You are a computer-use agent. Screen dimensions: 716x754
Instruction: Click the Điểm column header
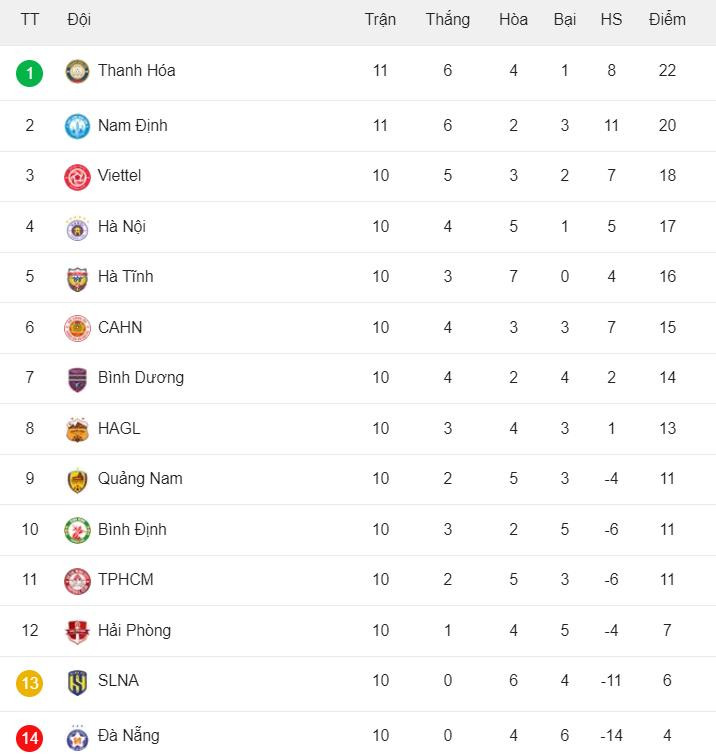tap(667, 19)
